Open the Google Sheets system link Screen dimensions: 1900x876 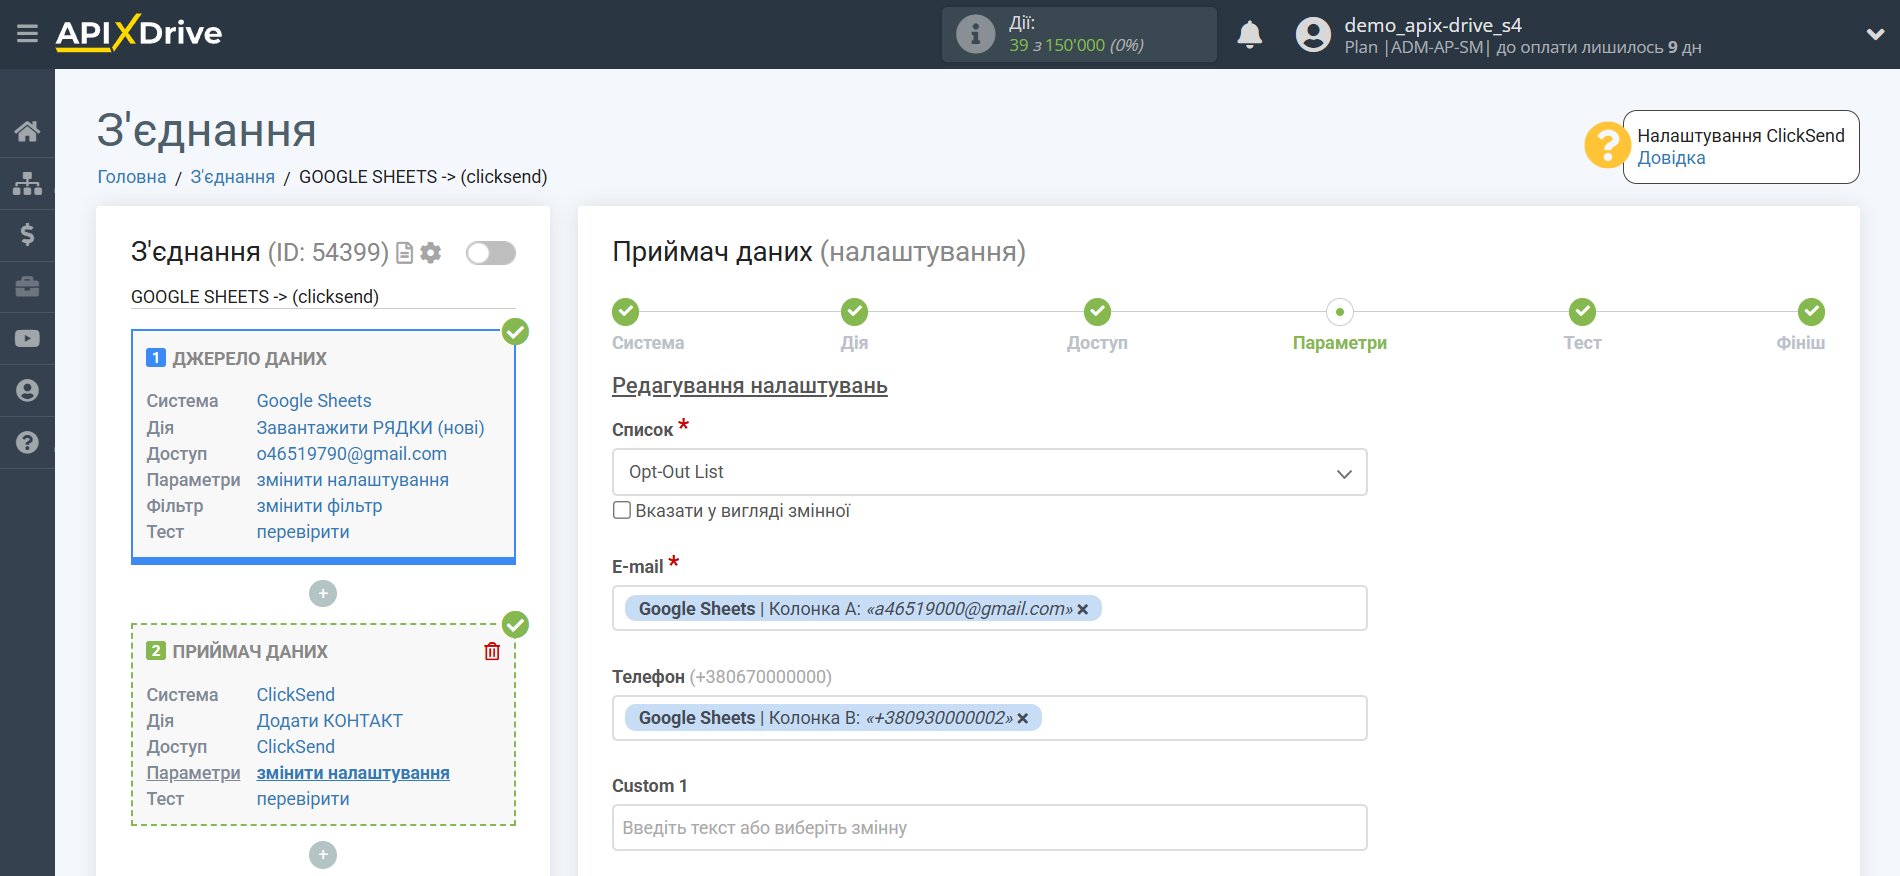click(x=314, y=401)
